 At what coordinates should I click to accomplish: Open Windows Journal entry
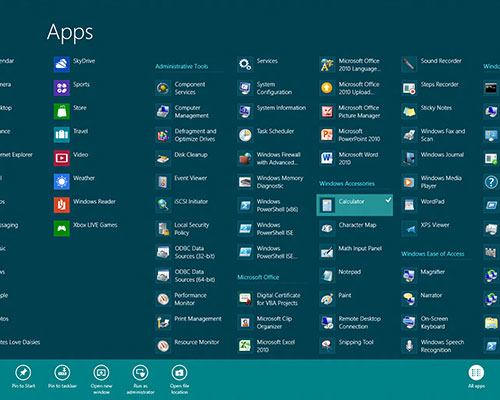pos(433,158)
